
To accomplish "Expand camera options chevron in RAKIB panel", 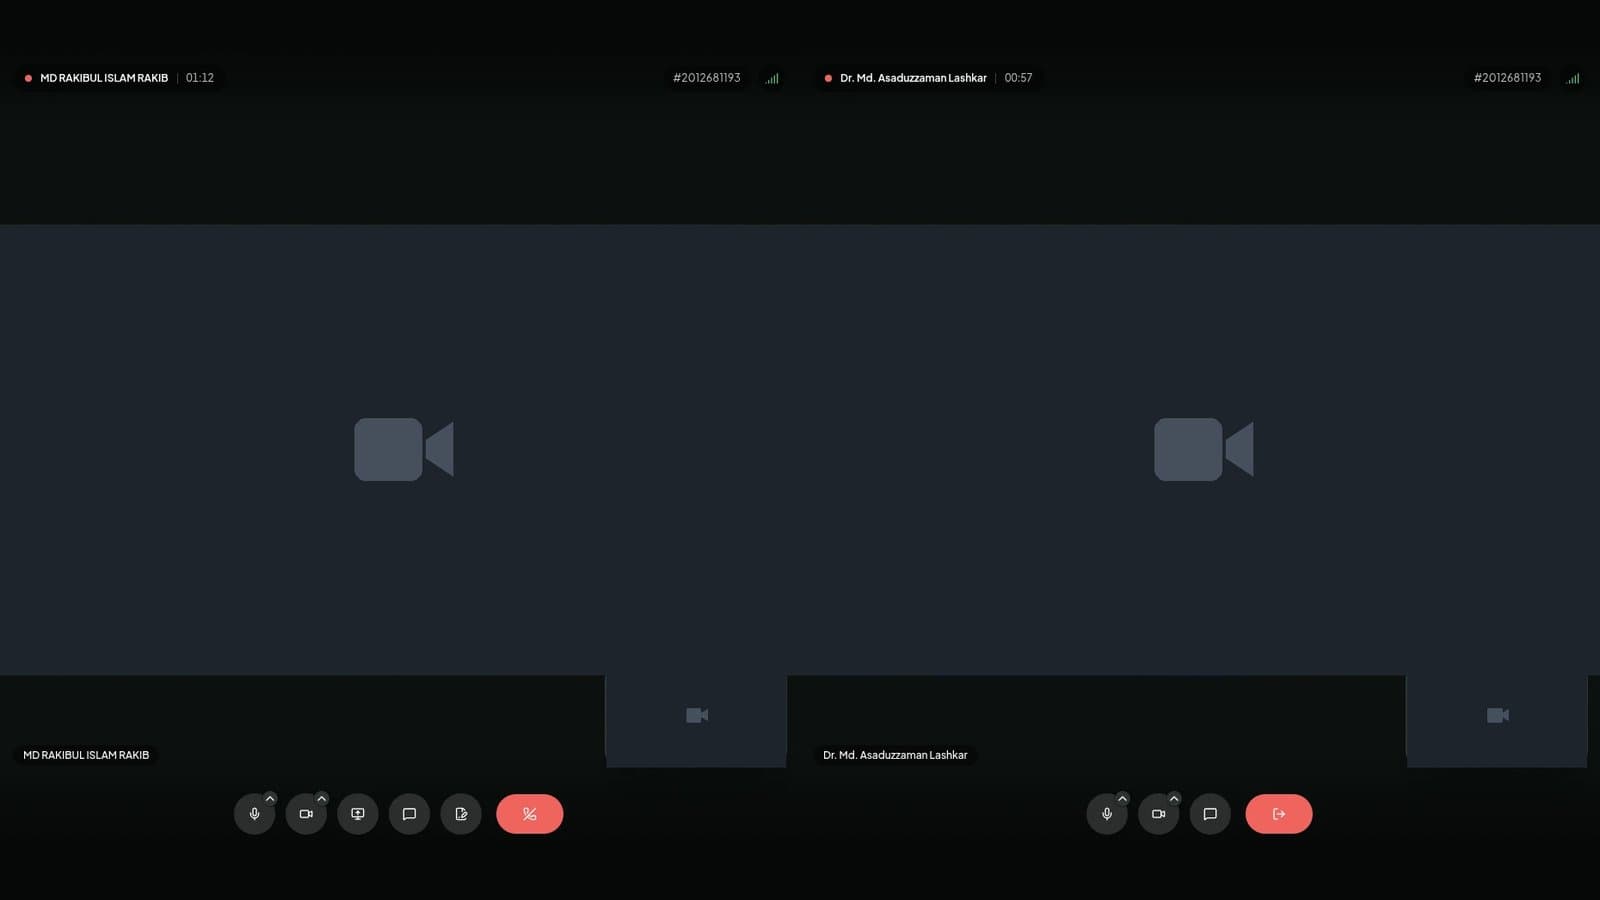I will [322, 798].
